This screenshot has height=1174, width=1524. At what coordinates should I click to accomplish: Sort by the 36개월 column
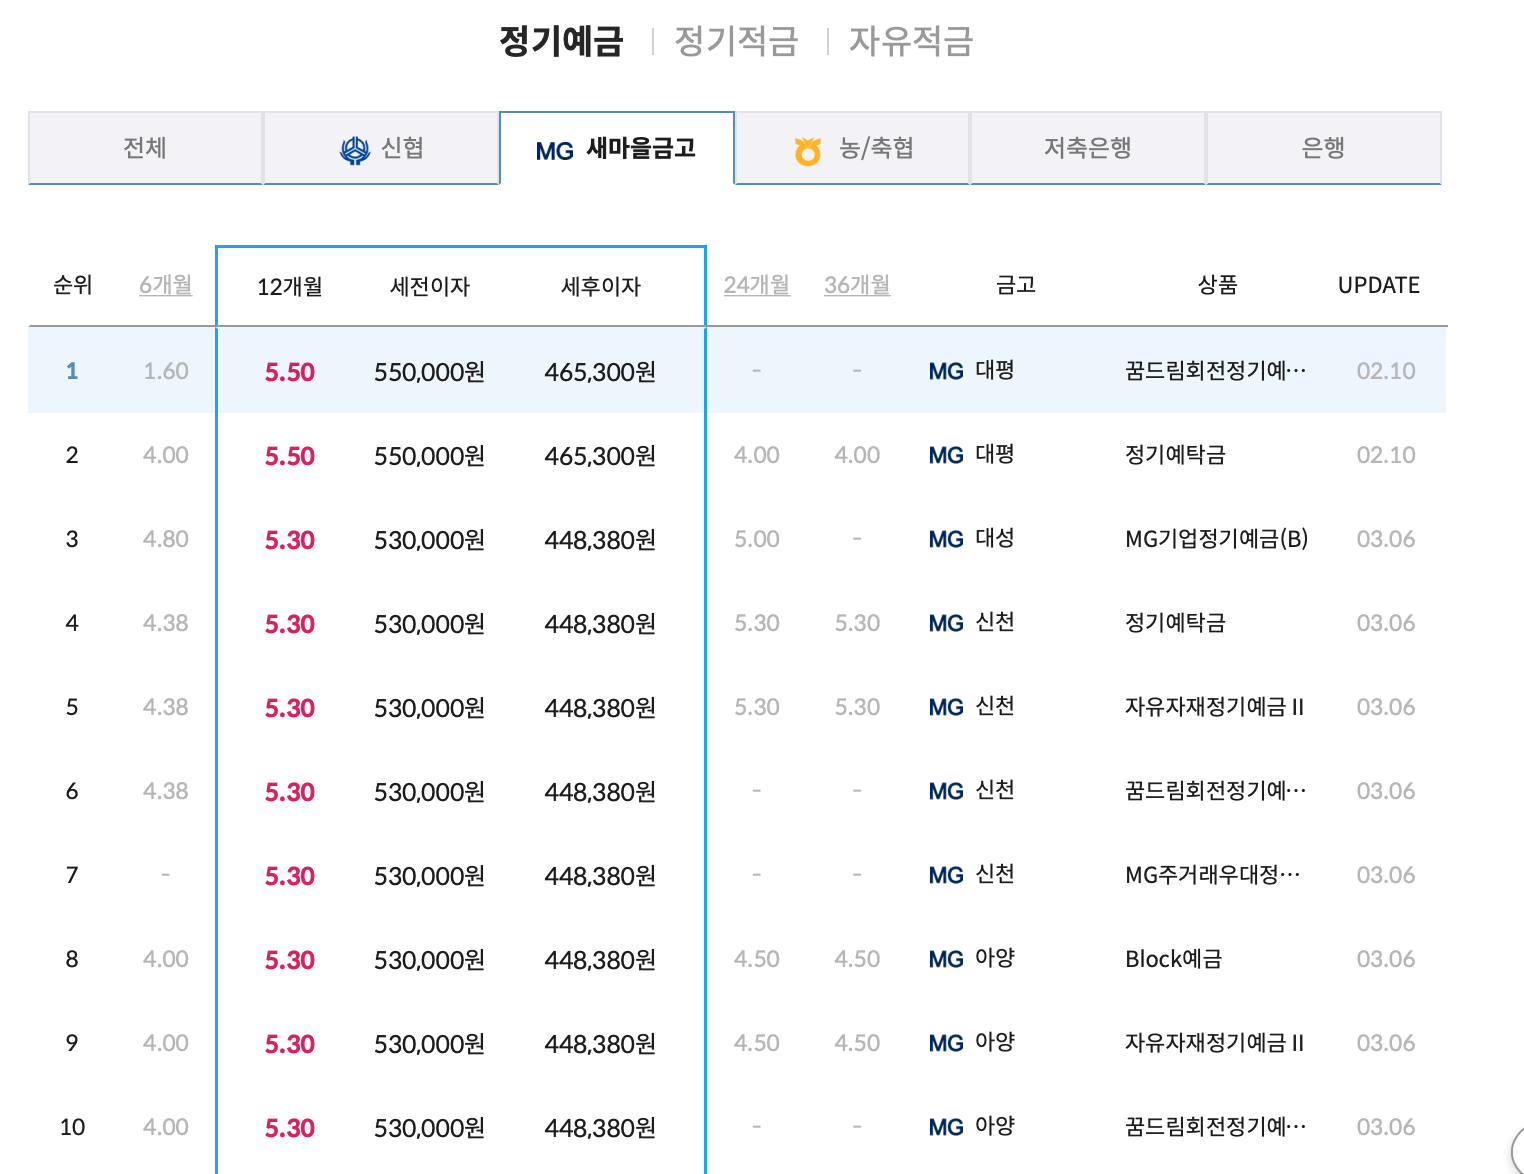point(856,285)
